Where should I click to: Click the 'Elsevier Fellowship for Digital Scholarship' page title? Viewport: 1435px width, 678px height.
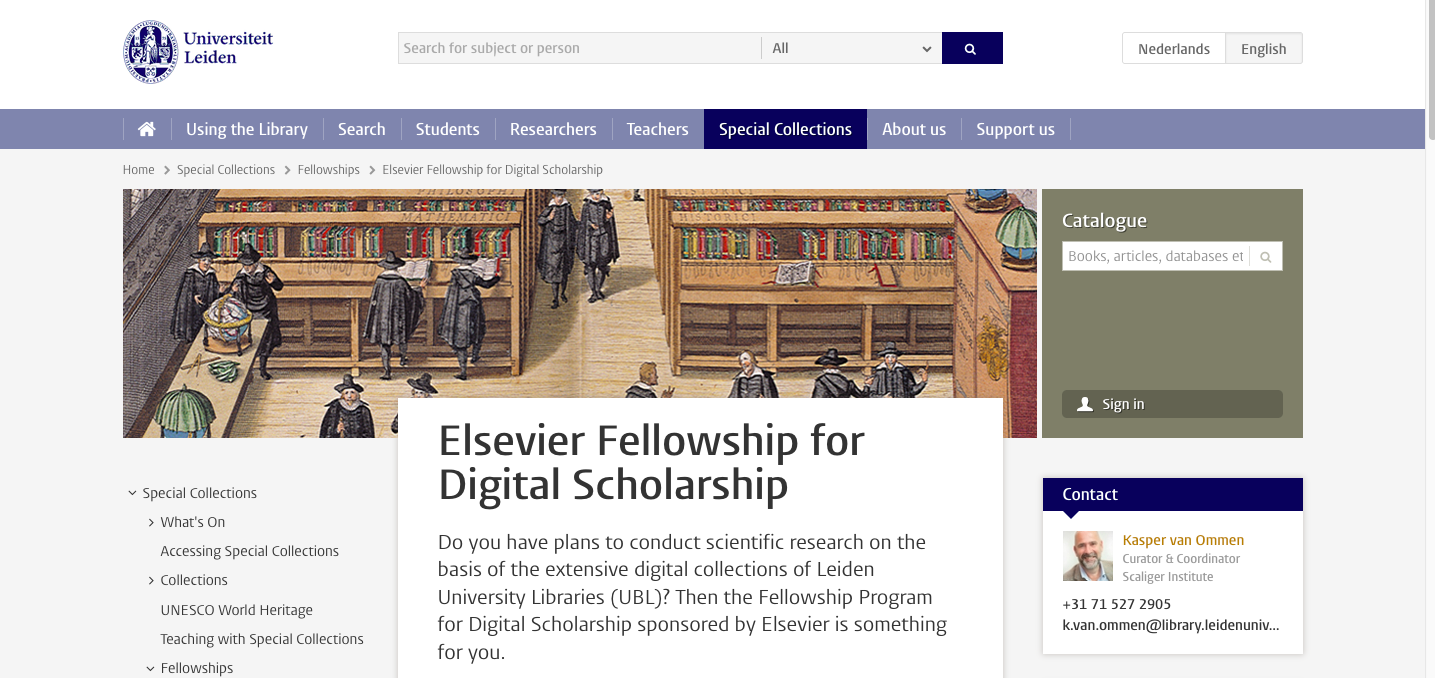(x=652, y=462)
